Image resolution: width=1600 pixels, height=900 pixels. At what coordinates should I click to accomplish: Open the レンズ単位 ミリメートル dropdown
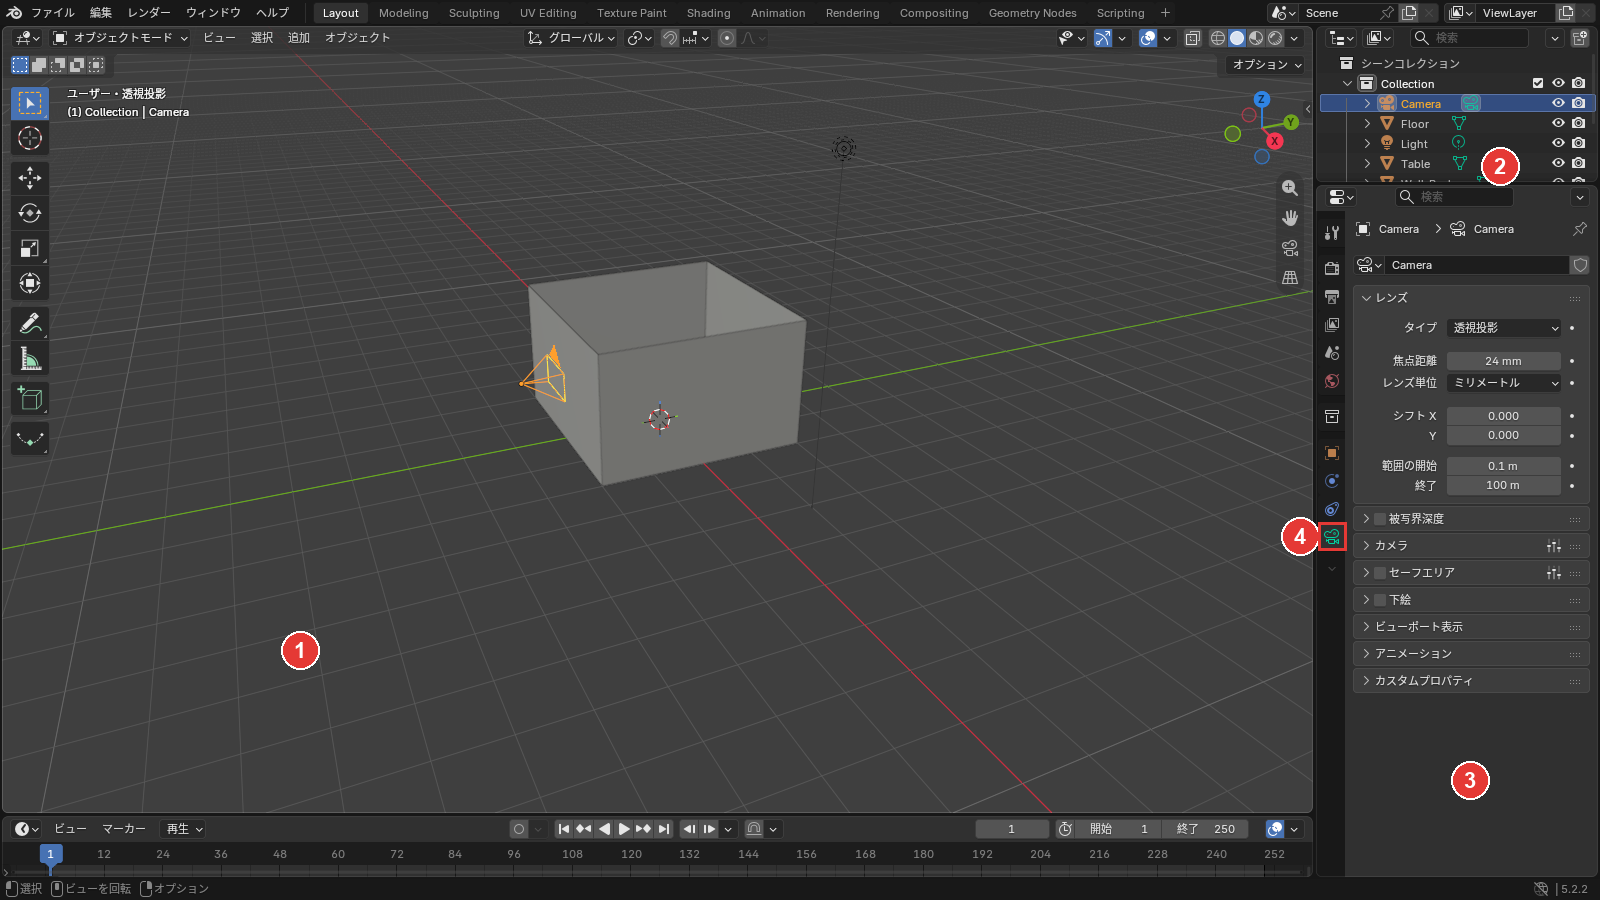pyautogui.click(x=1504, y=383)
